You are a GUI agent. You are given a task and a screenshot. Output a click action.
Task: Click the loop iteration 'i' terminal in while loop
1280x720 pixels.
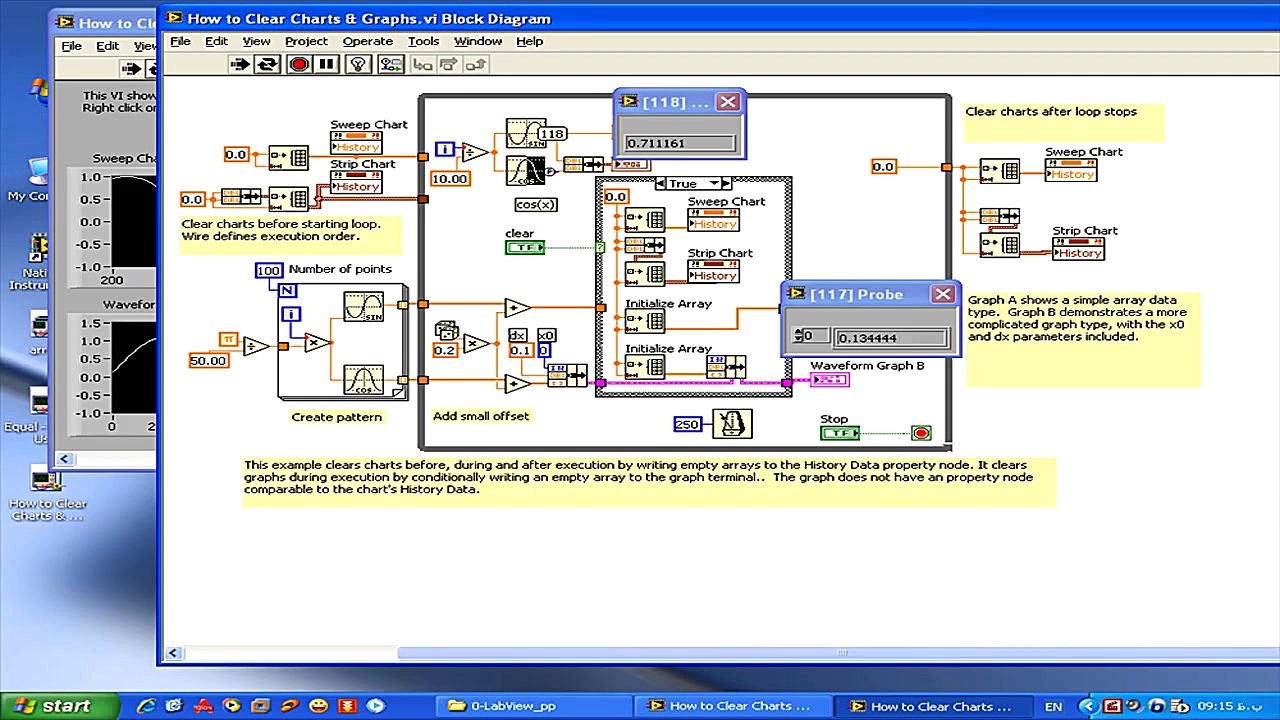tap(444, 149)
